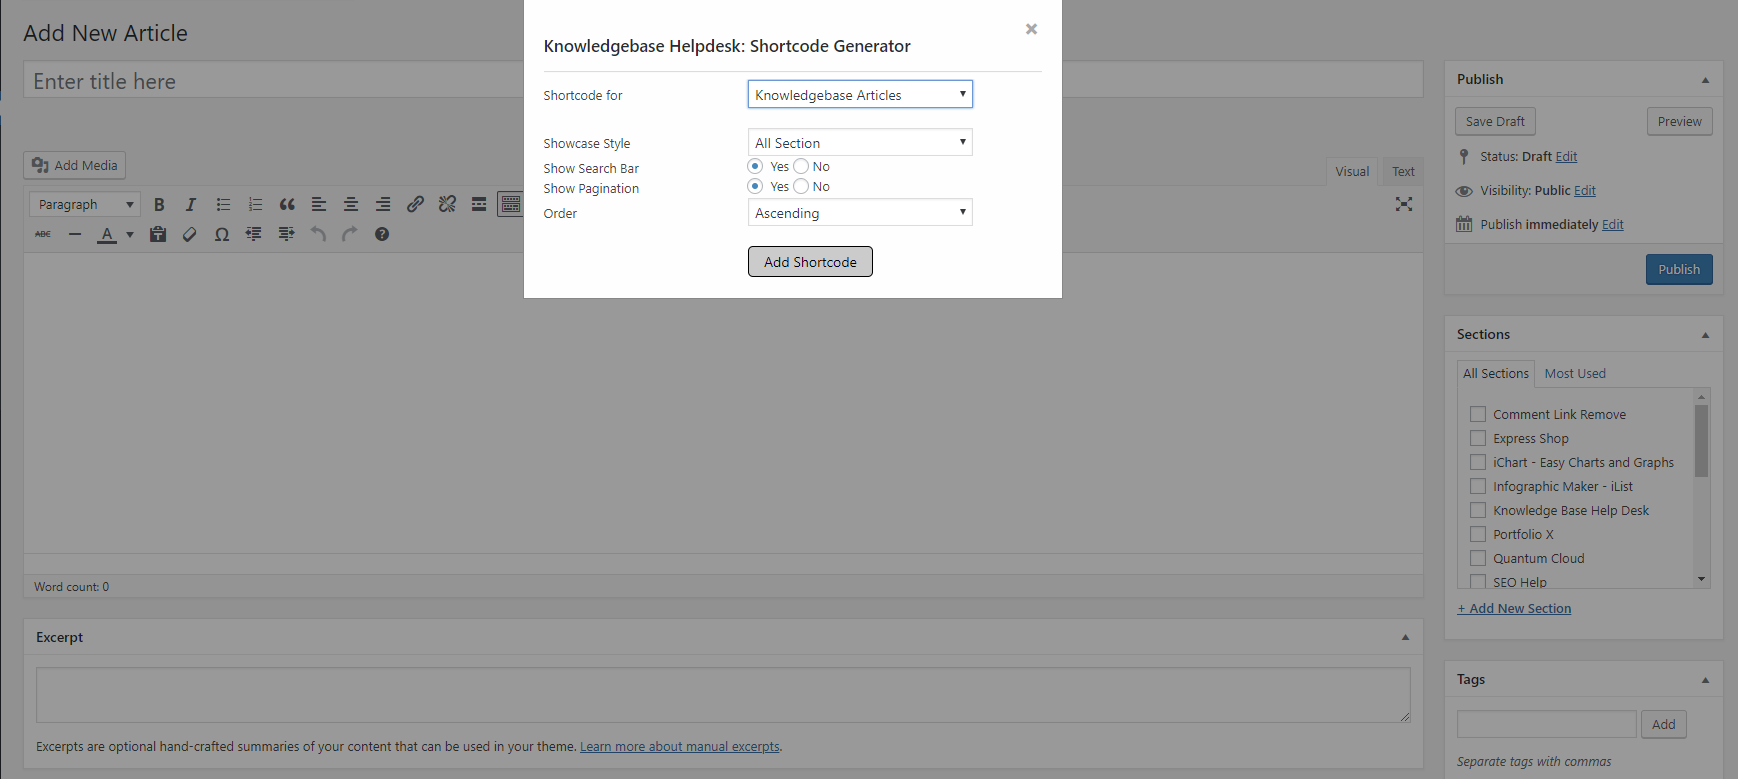
Task: Click the Add Shortcode button
Action: pyautogui.click(x=810, y=262)
